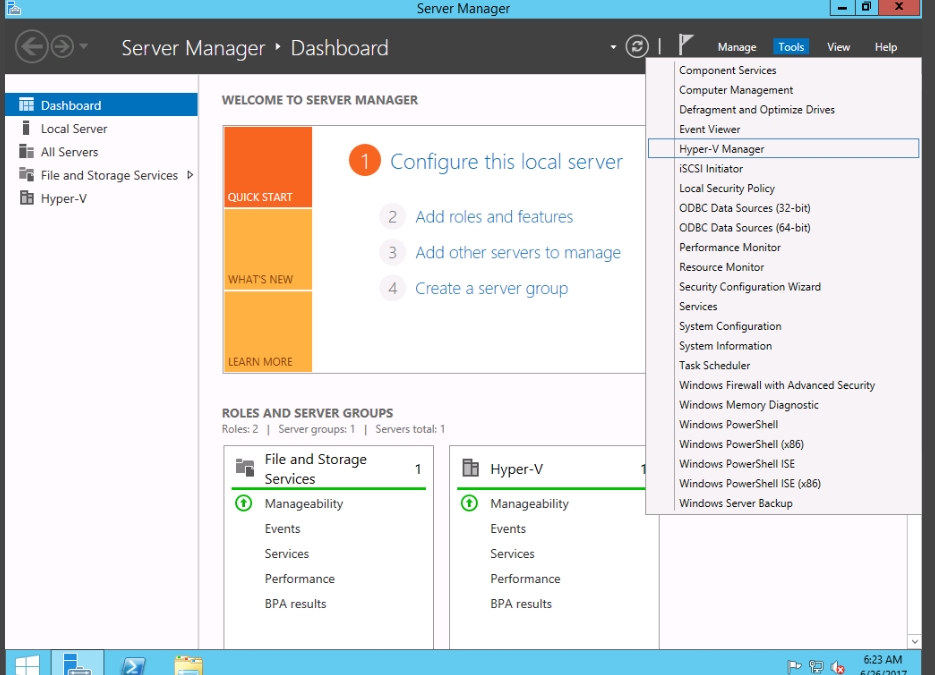Click the Local Server icon in the sidebar
Viewport: 935px width, 675px height.
tap(27, 128)
